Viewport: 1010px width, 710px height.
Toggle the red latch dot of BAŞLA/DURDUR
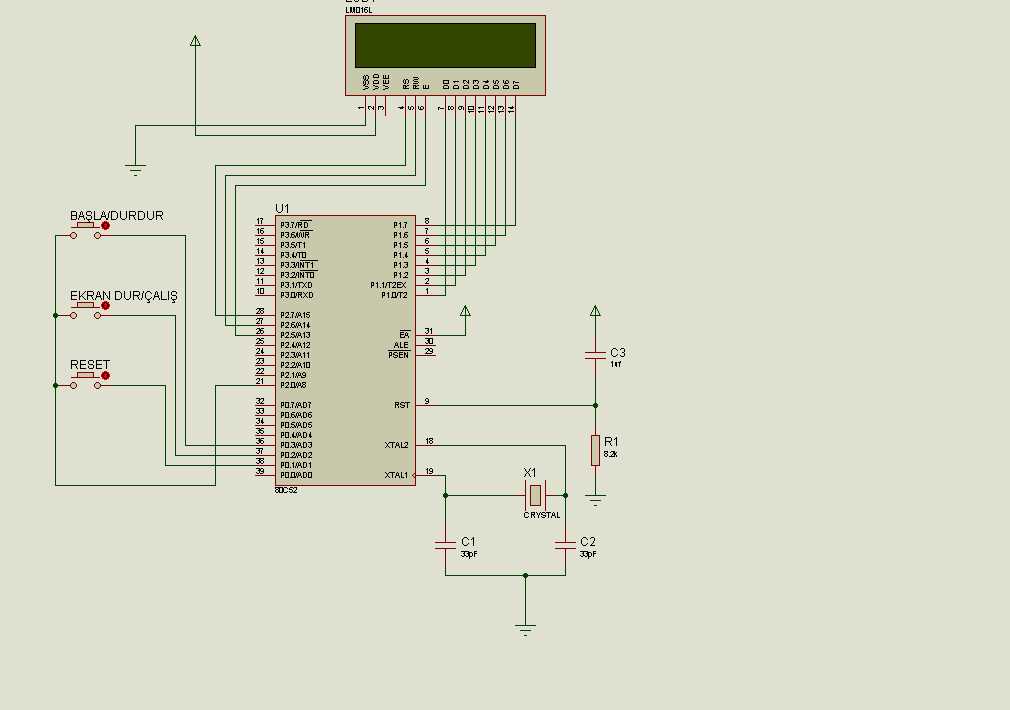106,225
